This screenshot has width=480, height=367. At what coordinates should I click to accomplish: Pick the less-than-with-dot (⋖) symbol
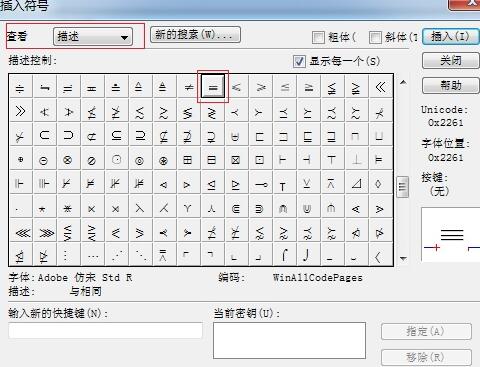pos(356,207)
